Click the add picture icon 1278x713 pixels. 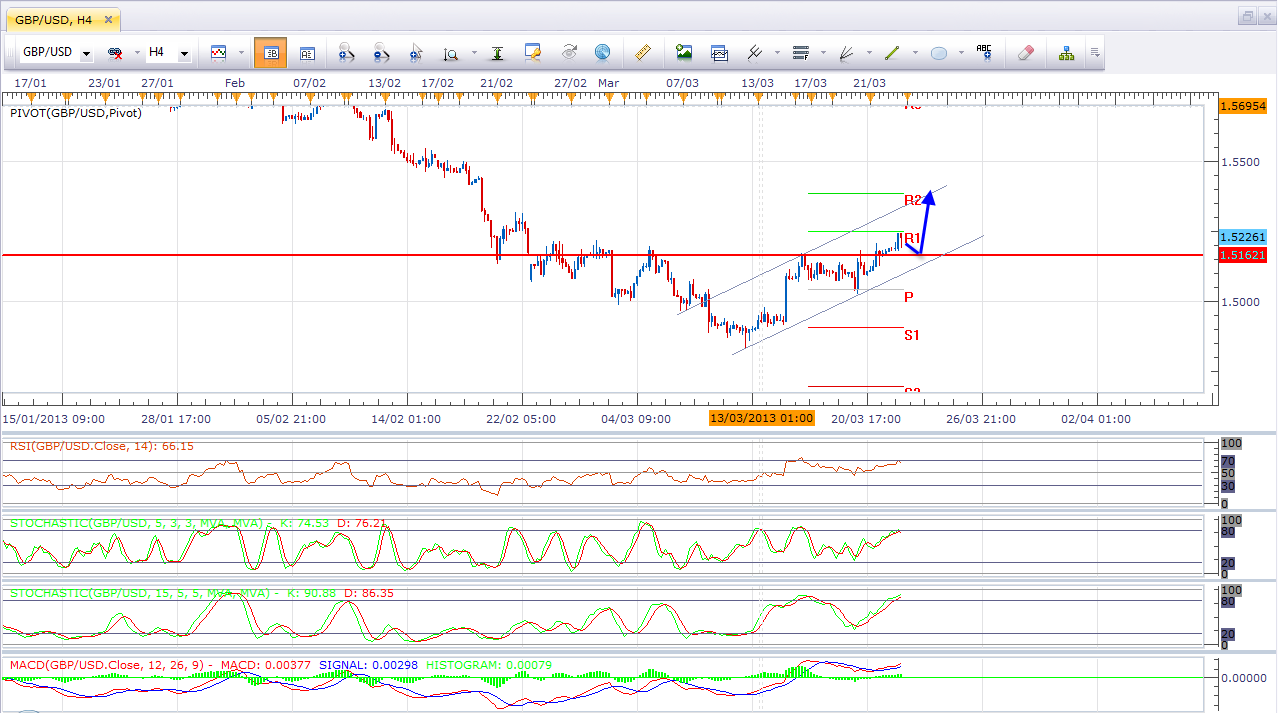point(684,52)
